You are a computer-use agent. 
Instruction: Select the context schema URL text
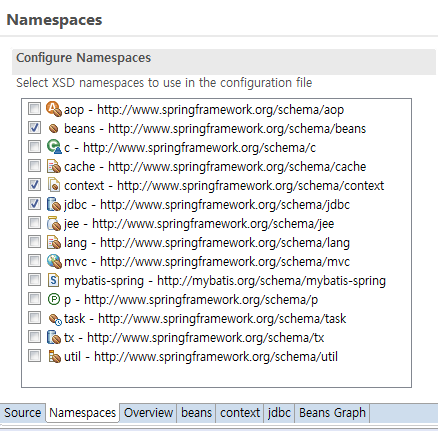click(x=250, y=186)
